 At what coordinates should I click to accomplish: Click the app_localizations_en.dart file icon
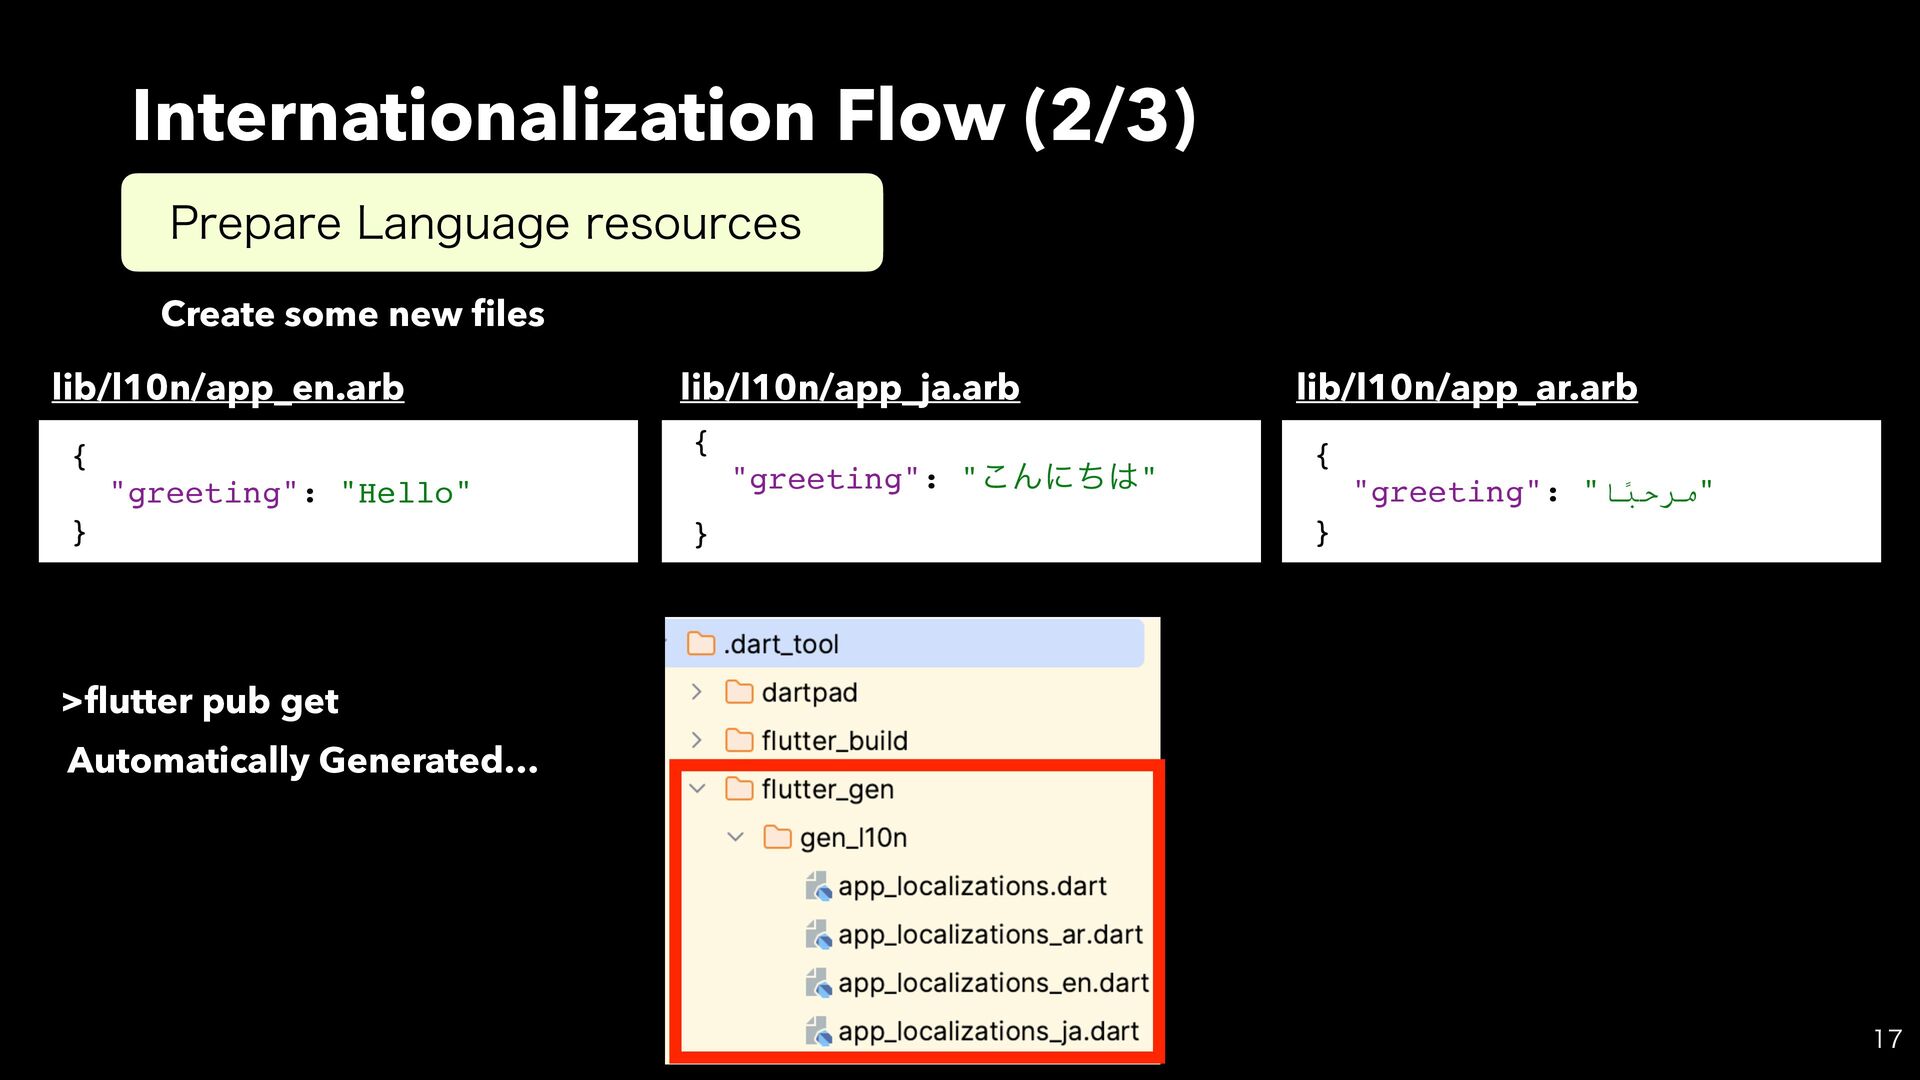coord(819,983)
